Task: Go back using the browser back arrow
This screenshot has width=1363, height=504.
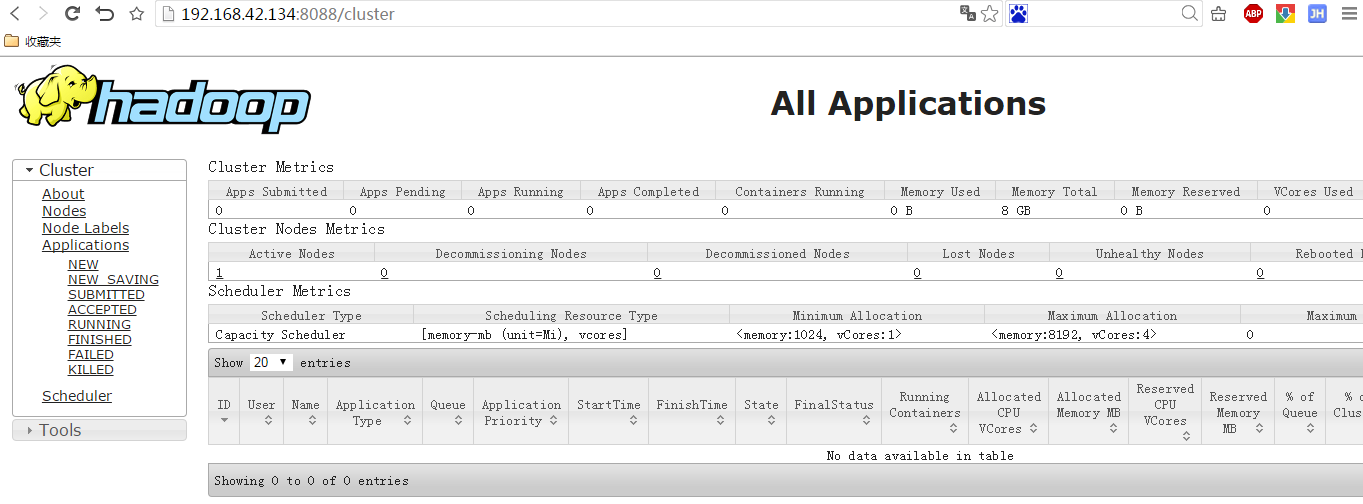Action: 14,14
